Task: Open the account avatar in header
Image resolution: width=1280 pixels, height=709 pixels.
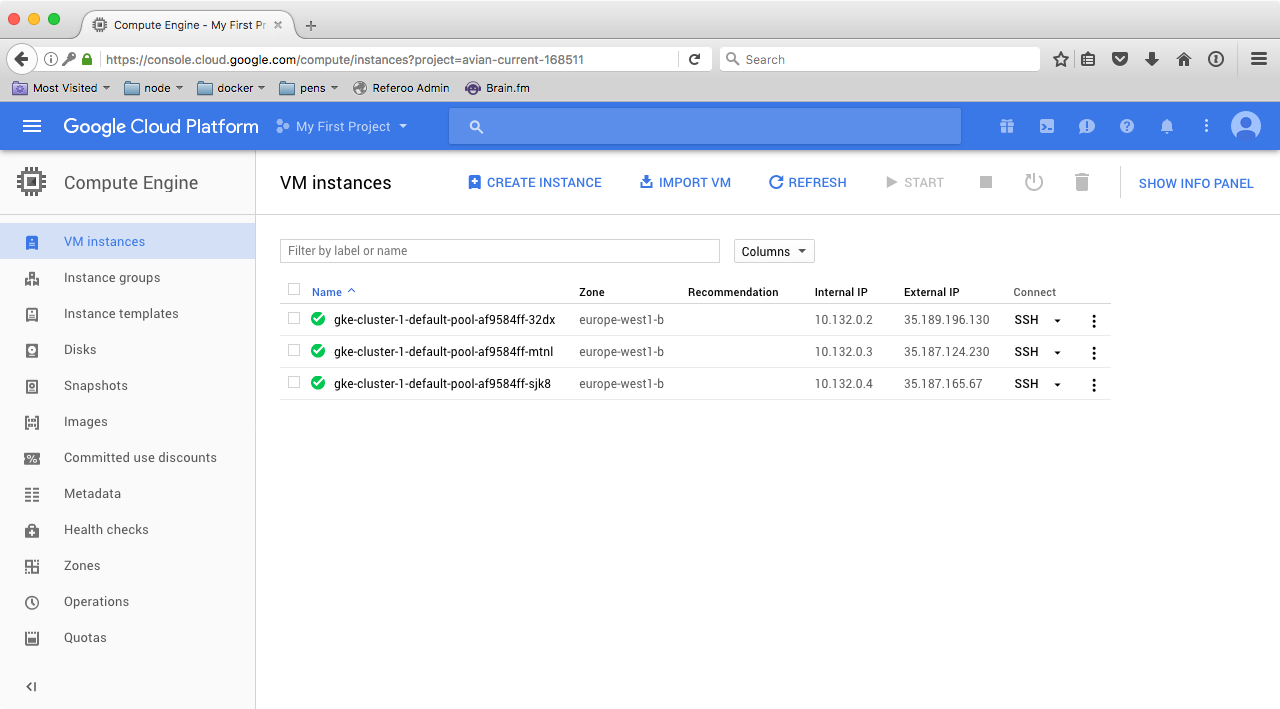Action: 1246,126
